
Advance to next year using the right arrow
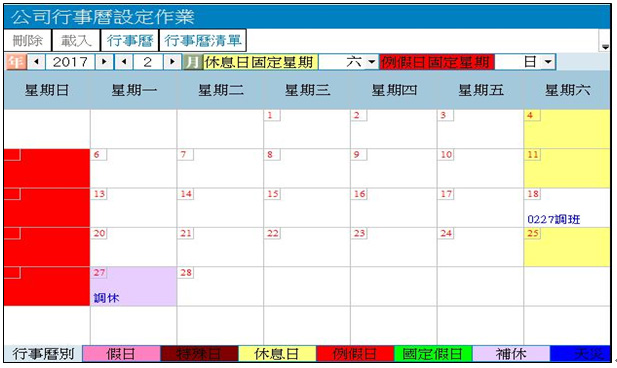coord(104,62)
